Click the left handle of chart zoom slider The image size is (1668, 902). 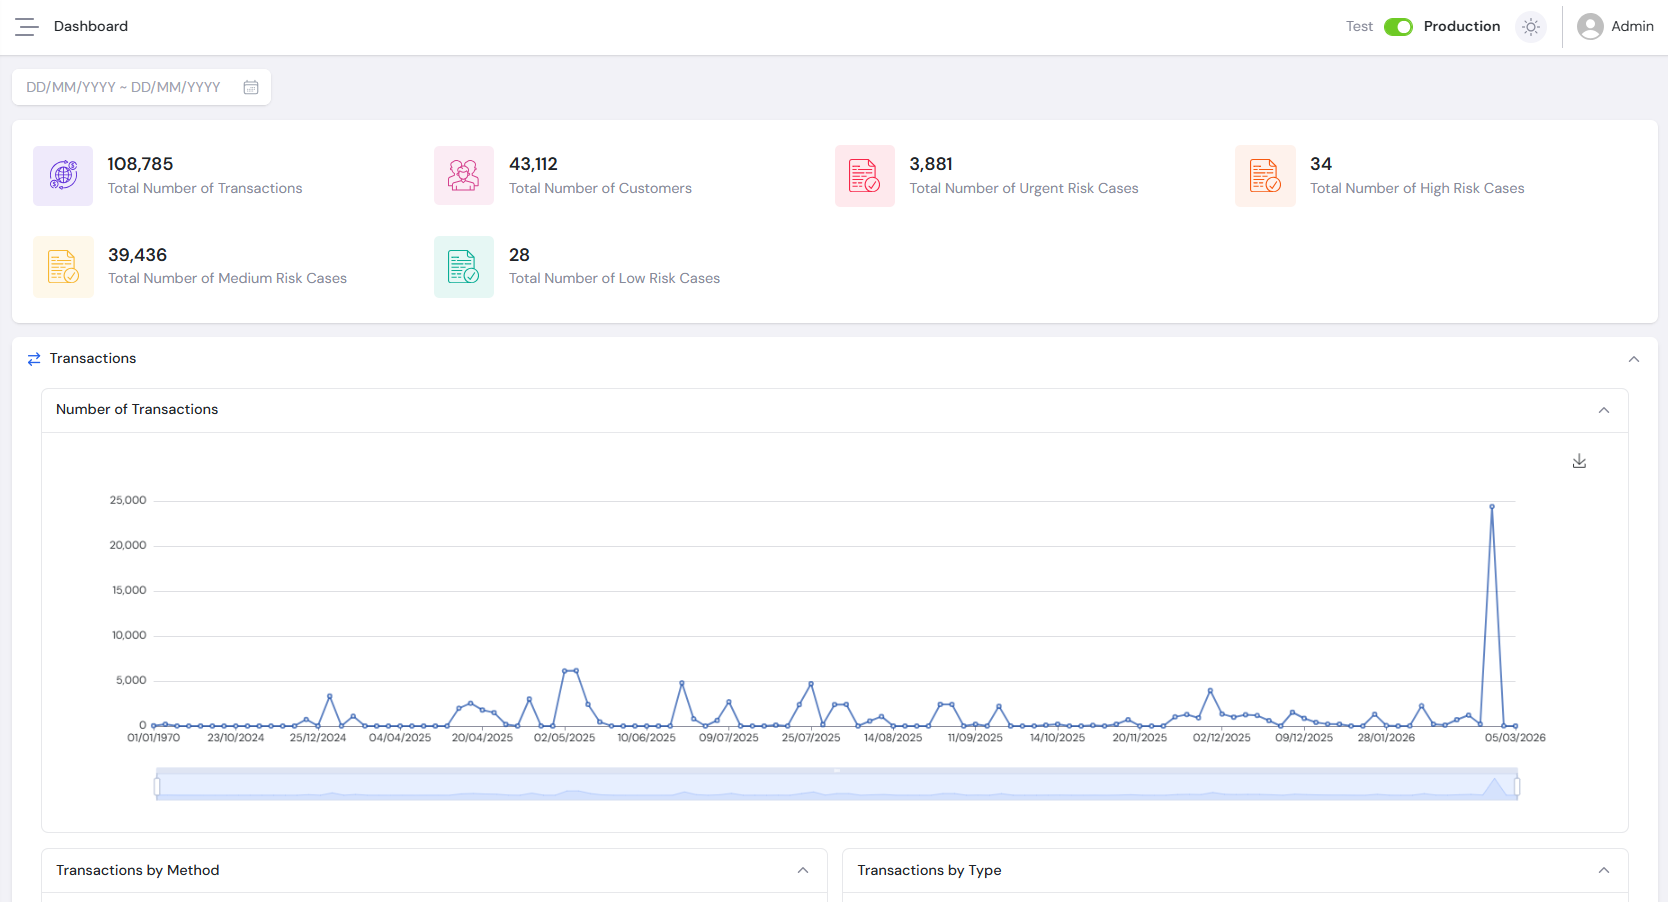coord(157,787)
